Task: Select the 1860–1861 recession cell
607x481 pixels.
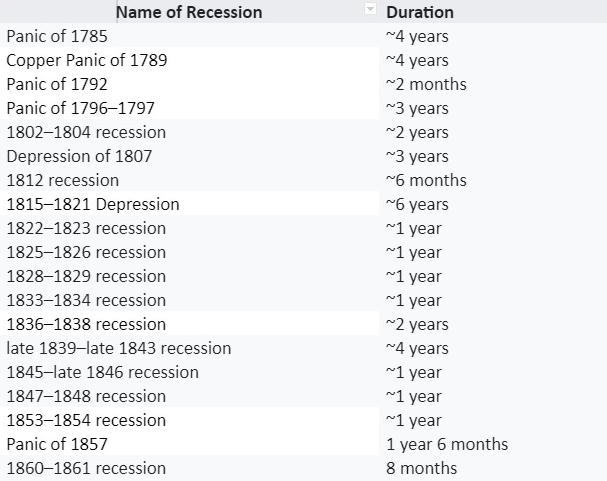Action: 86,468
